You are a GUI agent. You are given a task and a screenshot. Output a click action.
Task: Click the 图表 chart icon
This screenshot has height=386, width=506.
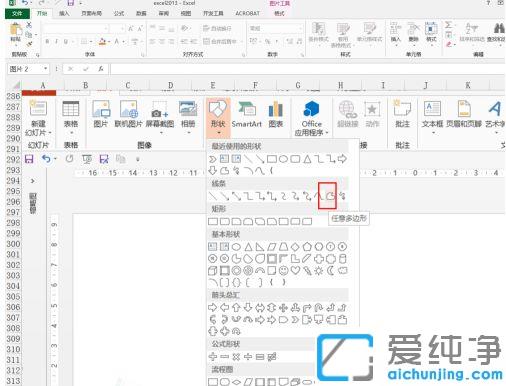[x=276, y=109]
